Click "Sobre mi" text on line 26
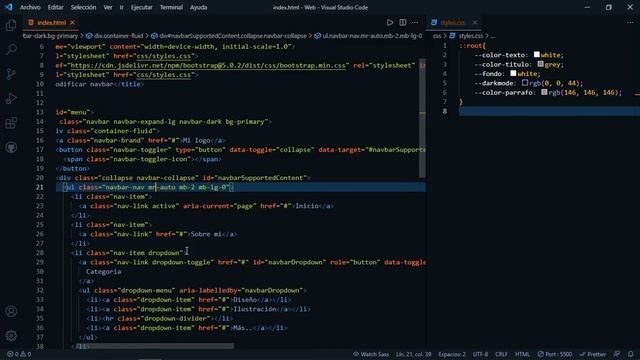The height and width of the screenshot is (360, 640). (206, 234)
